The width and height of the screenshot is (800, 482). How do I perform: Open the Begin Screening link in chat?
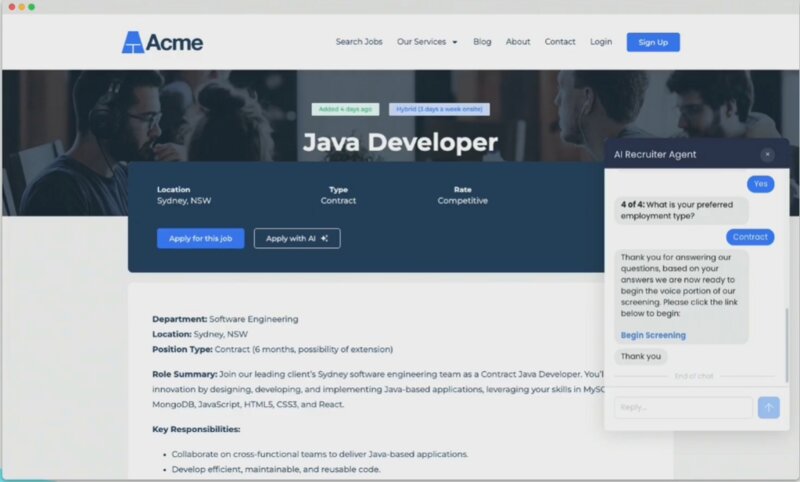pyautogui.click(x=653, y=335)
